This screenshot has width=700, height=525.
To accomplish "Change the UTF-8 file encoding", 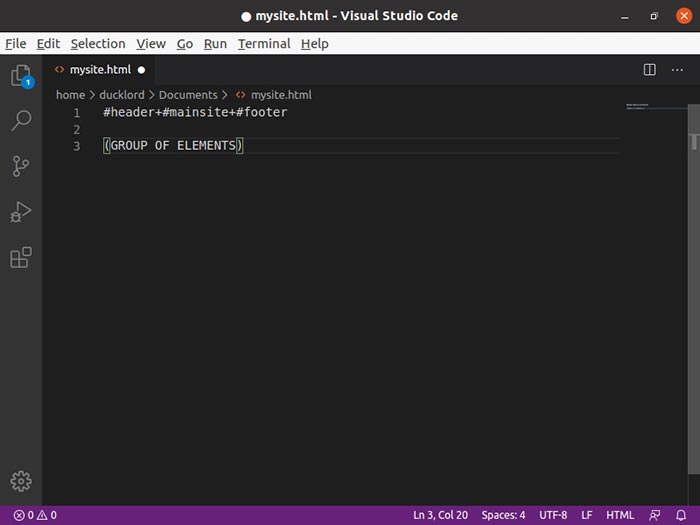I will click(x=553, y=515).
